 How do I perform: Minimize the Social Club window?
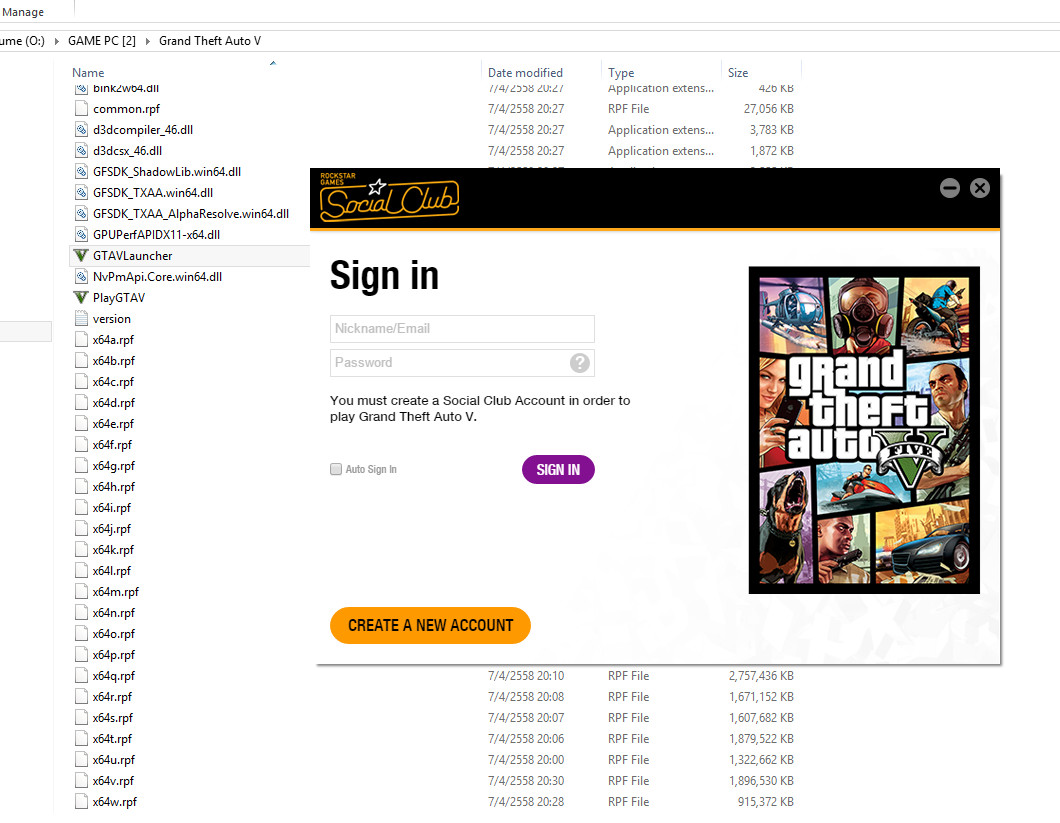click(x=950, y=188)
